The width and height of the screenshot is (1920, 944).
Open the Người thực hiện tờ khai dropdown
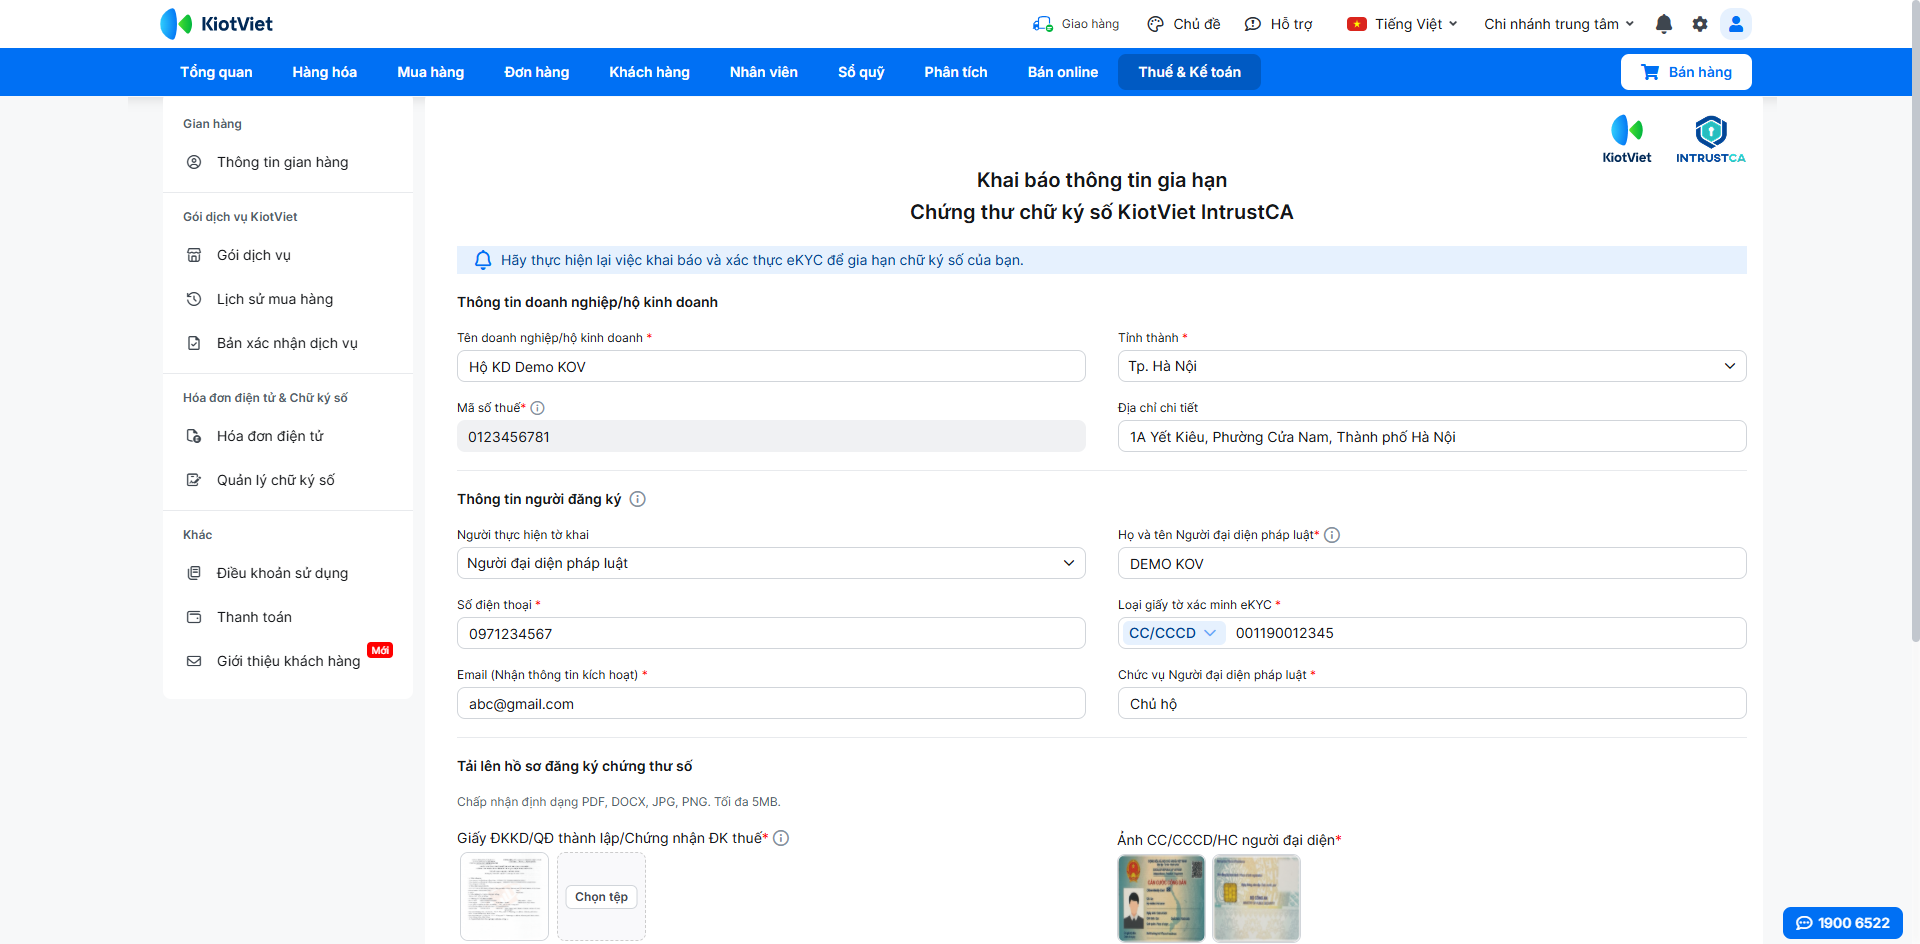pyautogui.click(x=771, y=563)
